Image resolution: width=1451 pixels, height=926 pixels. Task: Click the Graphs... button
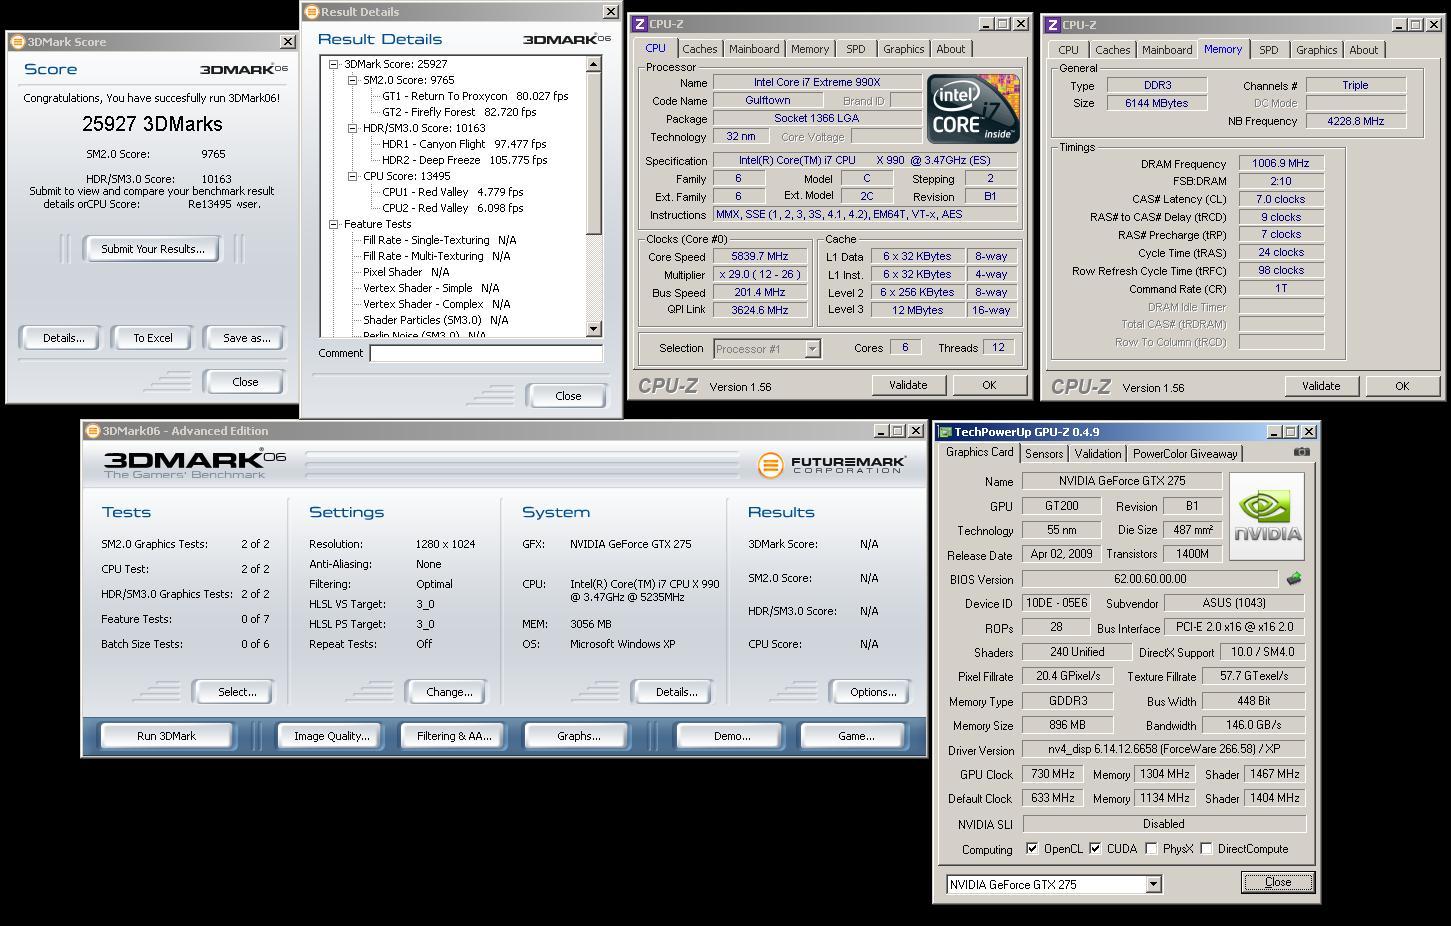pyautogui.click(x=578, y=736)
